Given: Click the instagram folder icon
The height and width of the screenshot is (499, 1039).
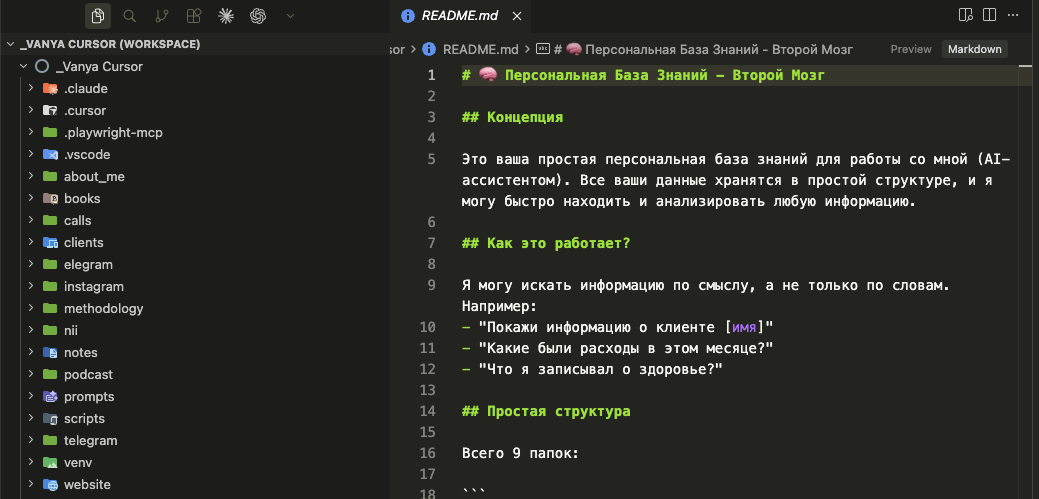Looking at the screenshot, I should point(50,286).
